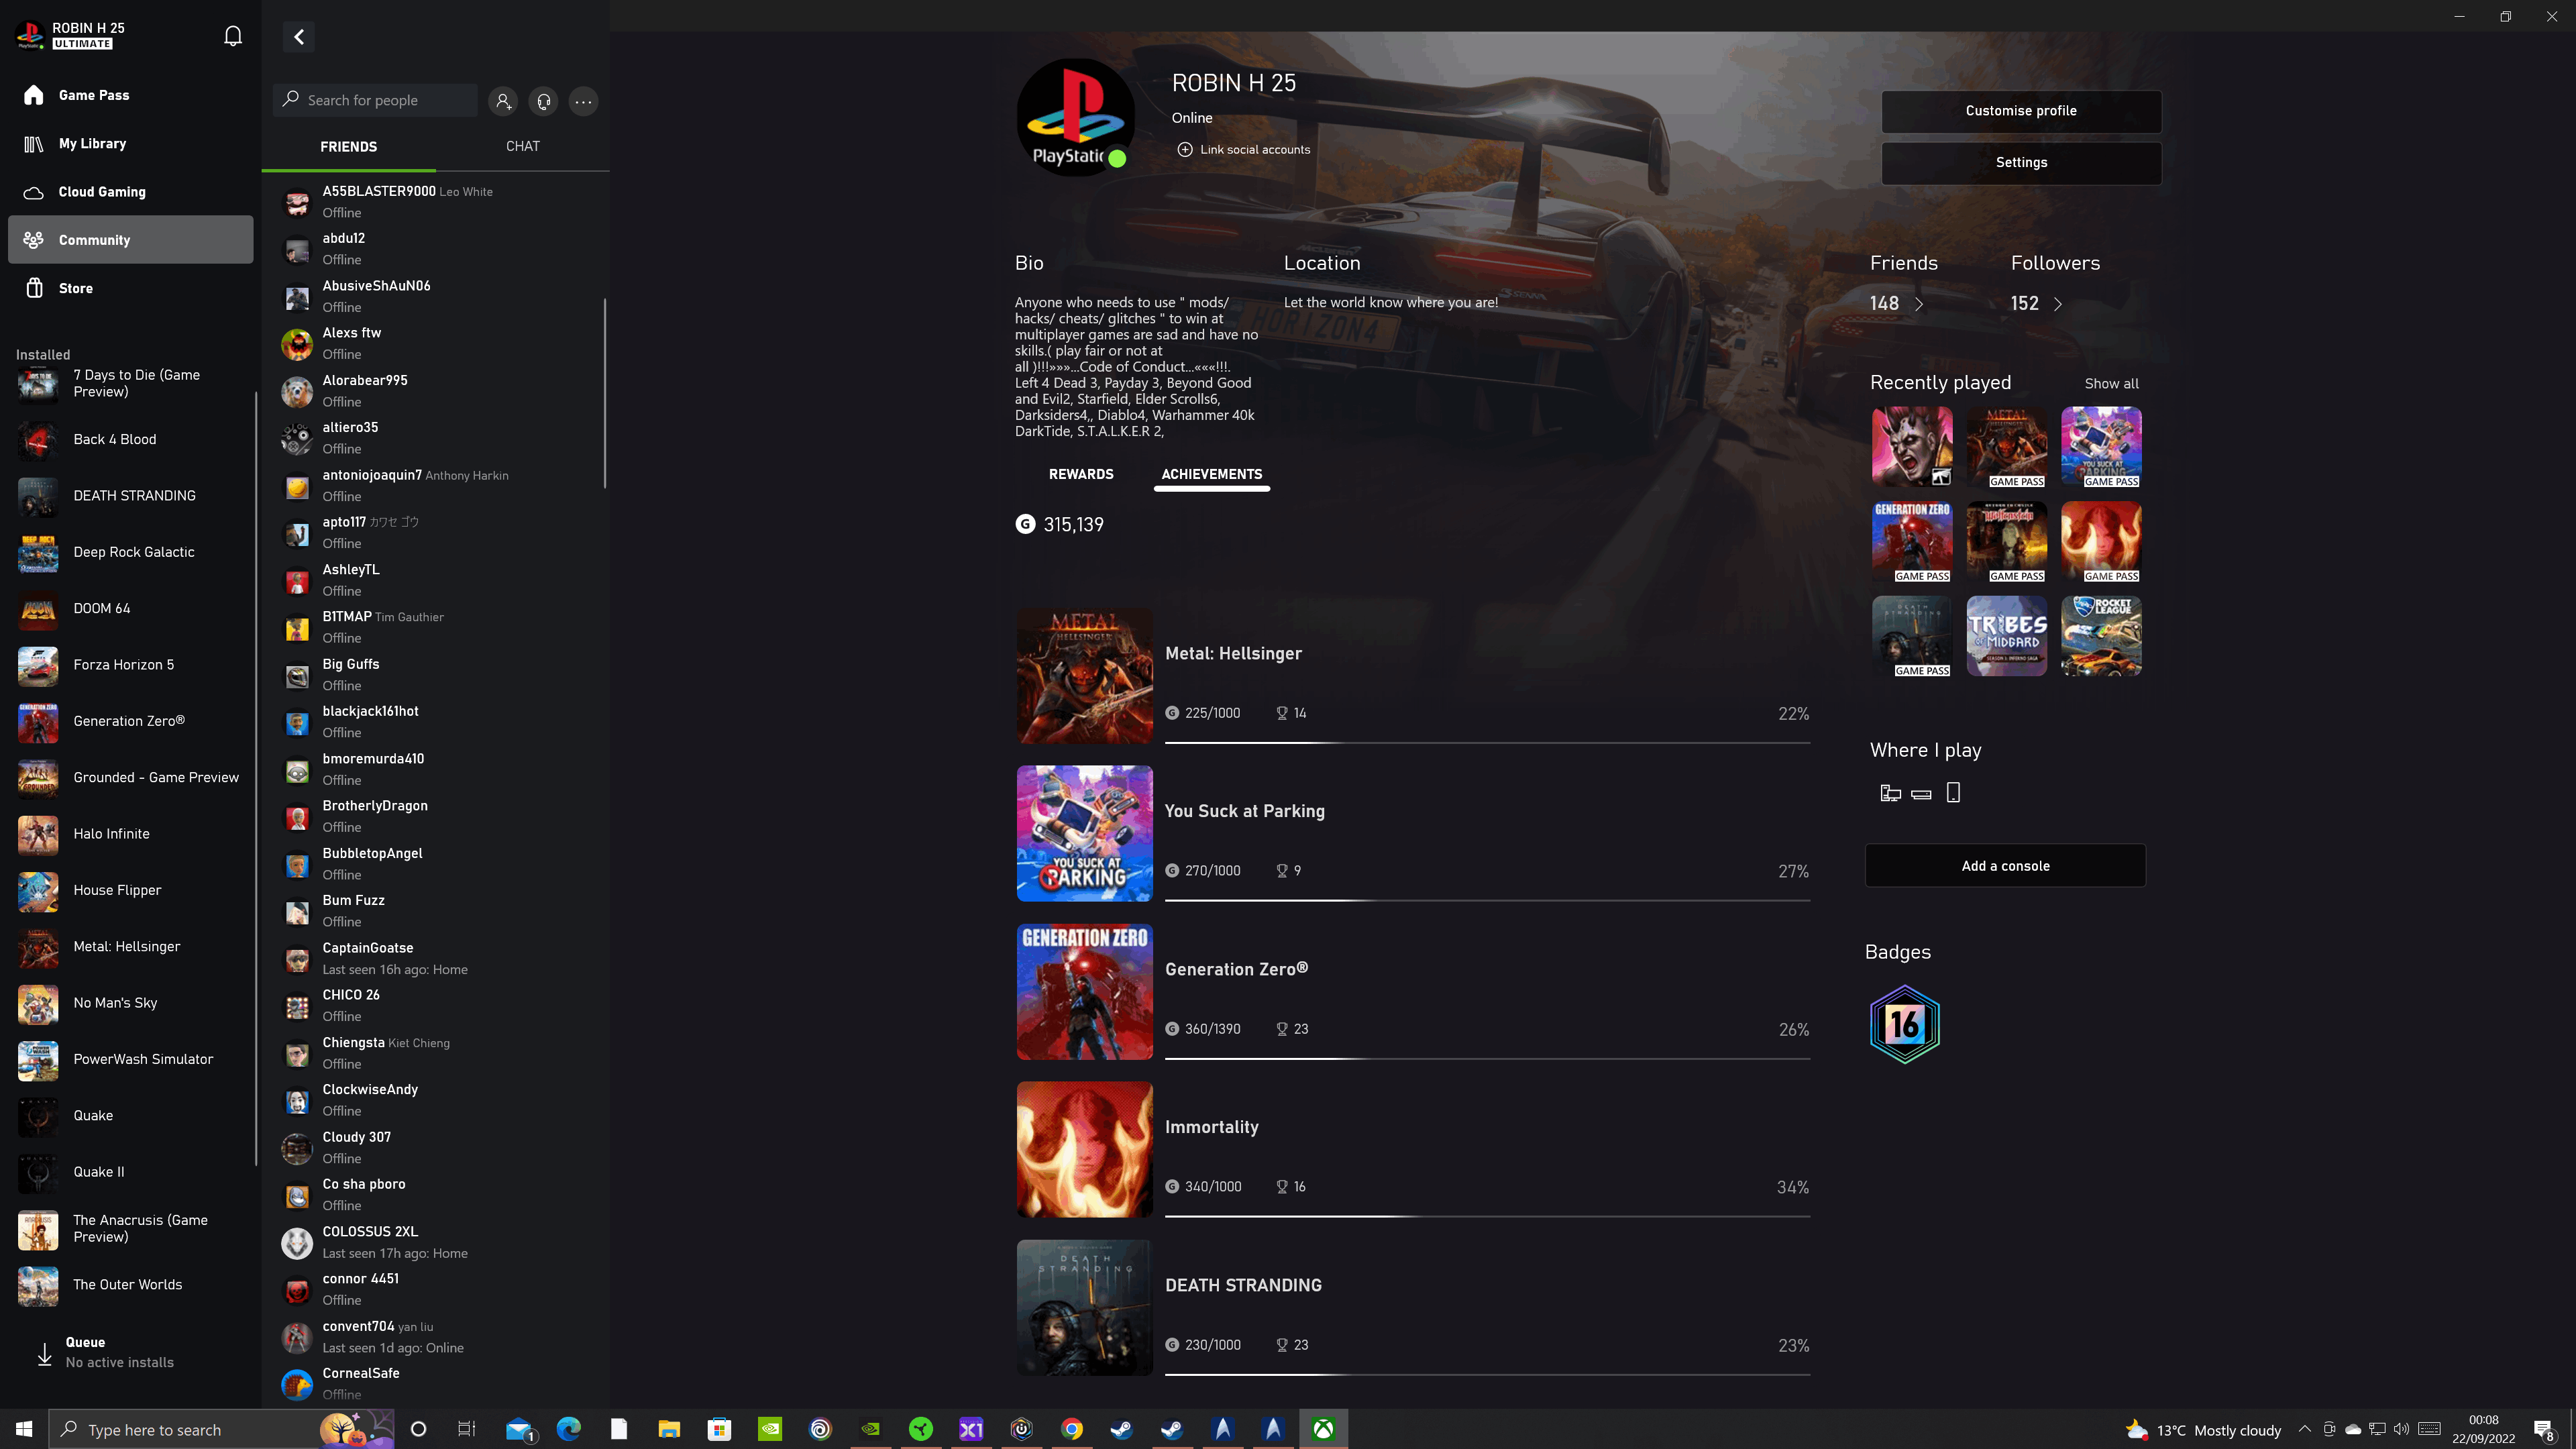Select friend A55BLASTER9000
Screen dimensions: 2576x1449
coord(436,201)
